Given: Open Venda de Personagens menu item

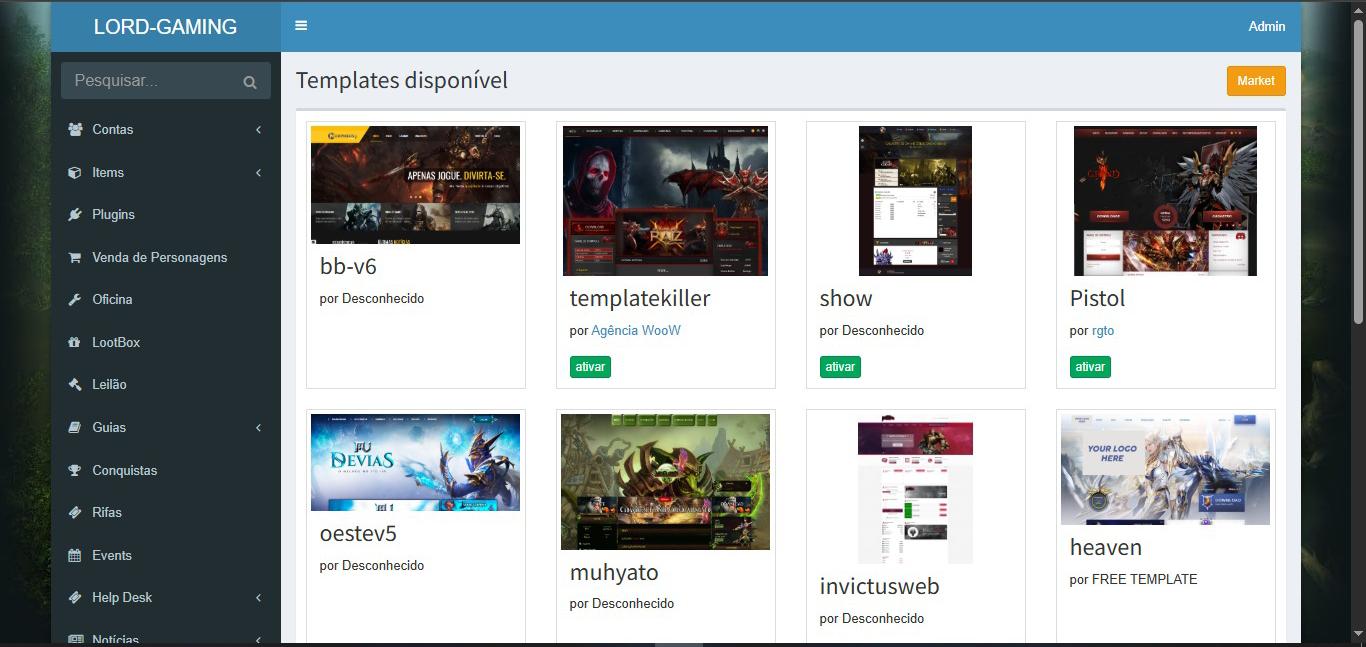Looking at the screenshot, I should click(x=166, y=257).
